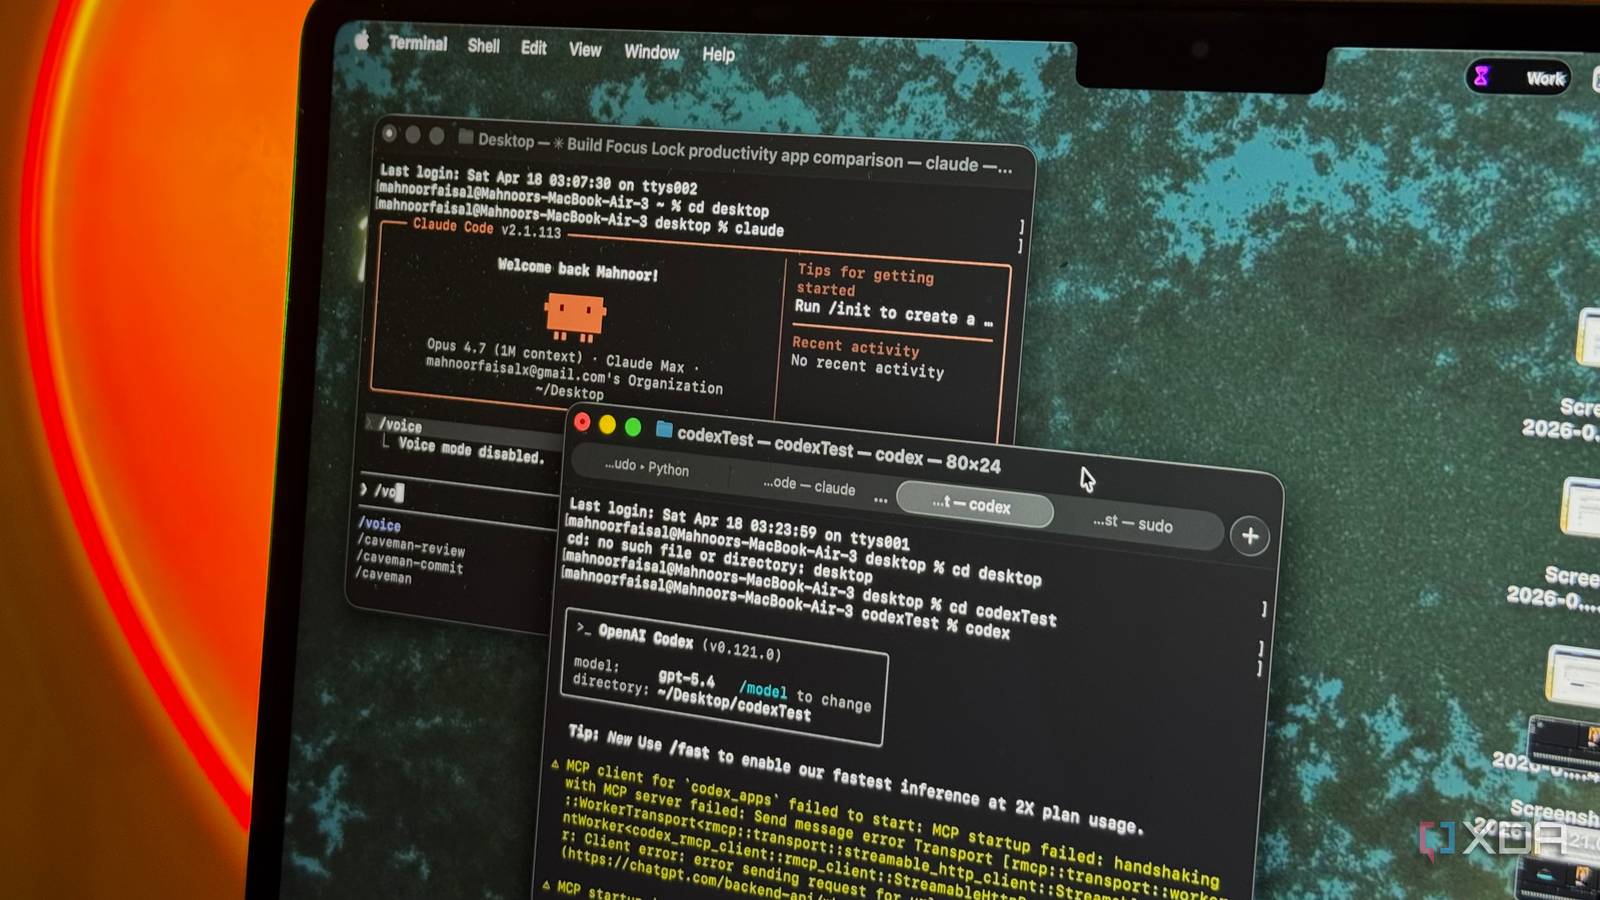Click 'Last login' line ending in ttys002
1600x900 pixels.
click(539, 179)
